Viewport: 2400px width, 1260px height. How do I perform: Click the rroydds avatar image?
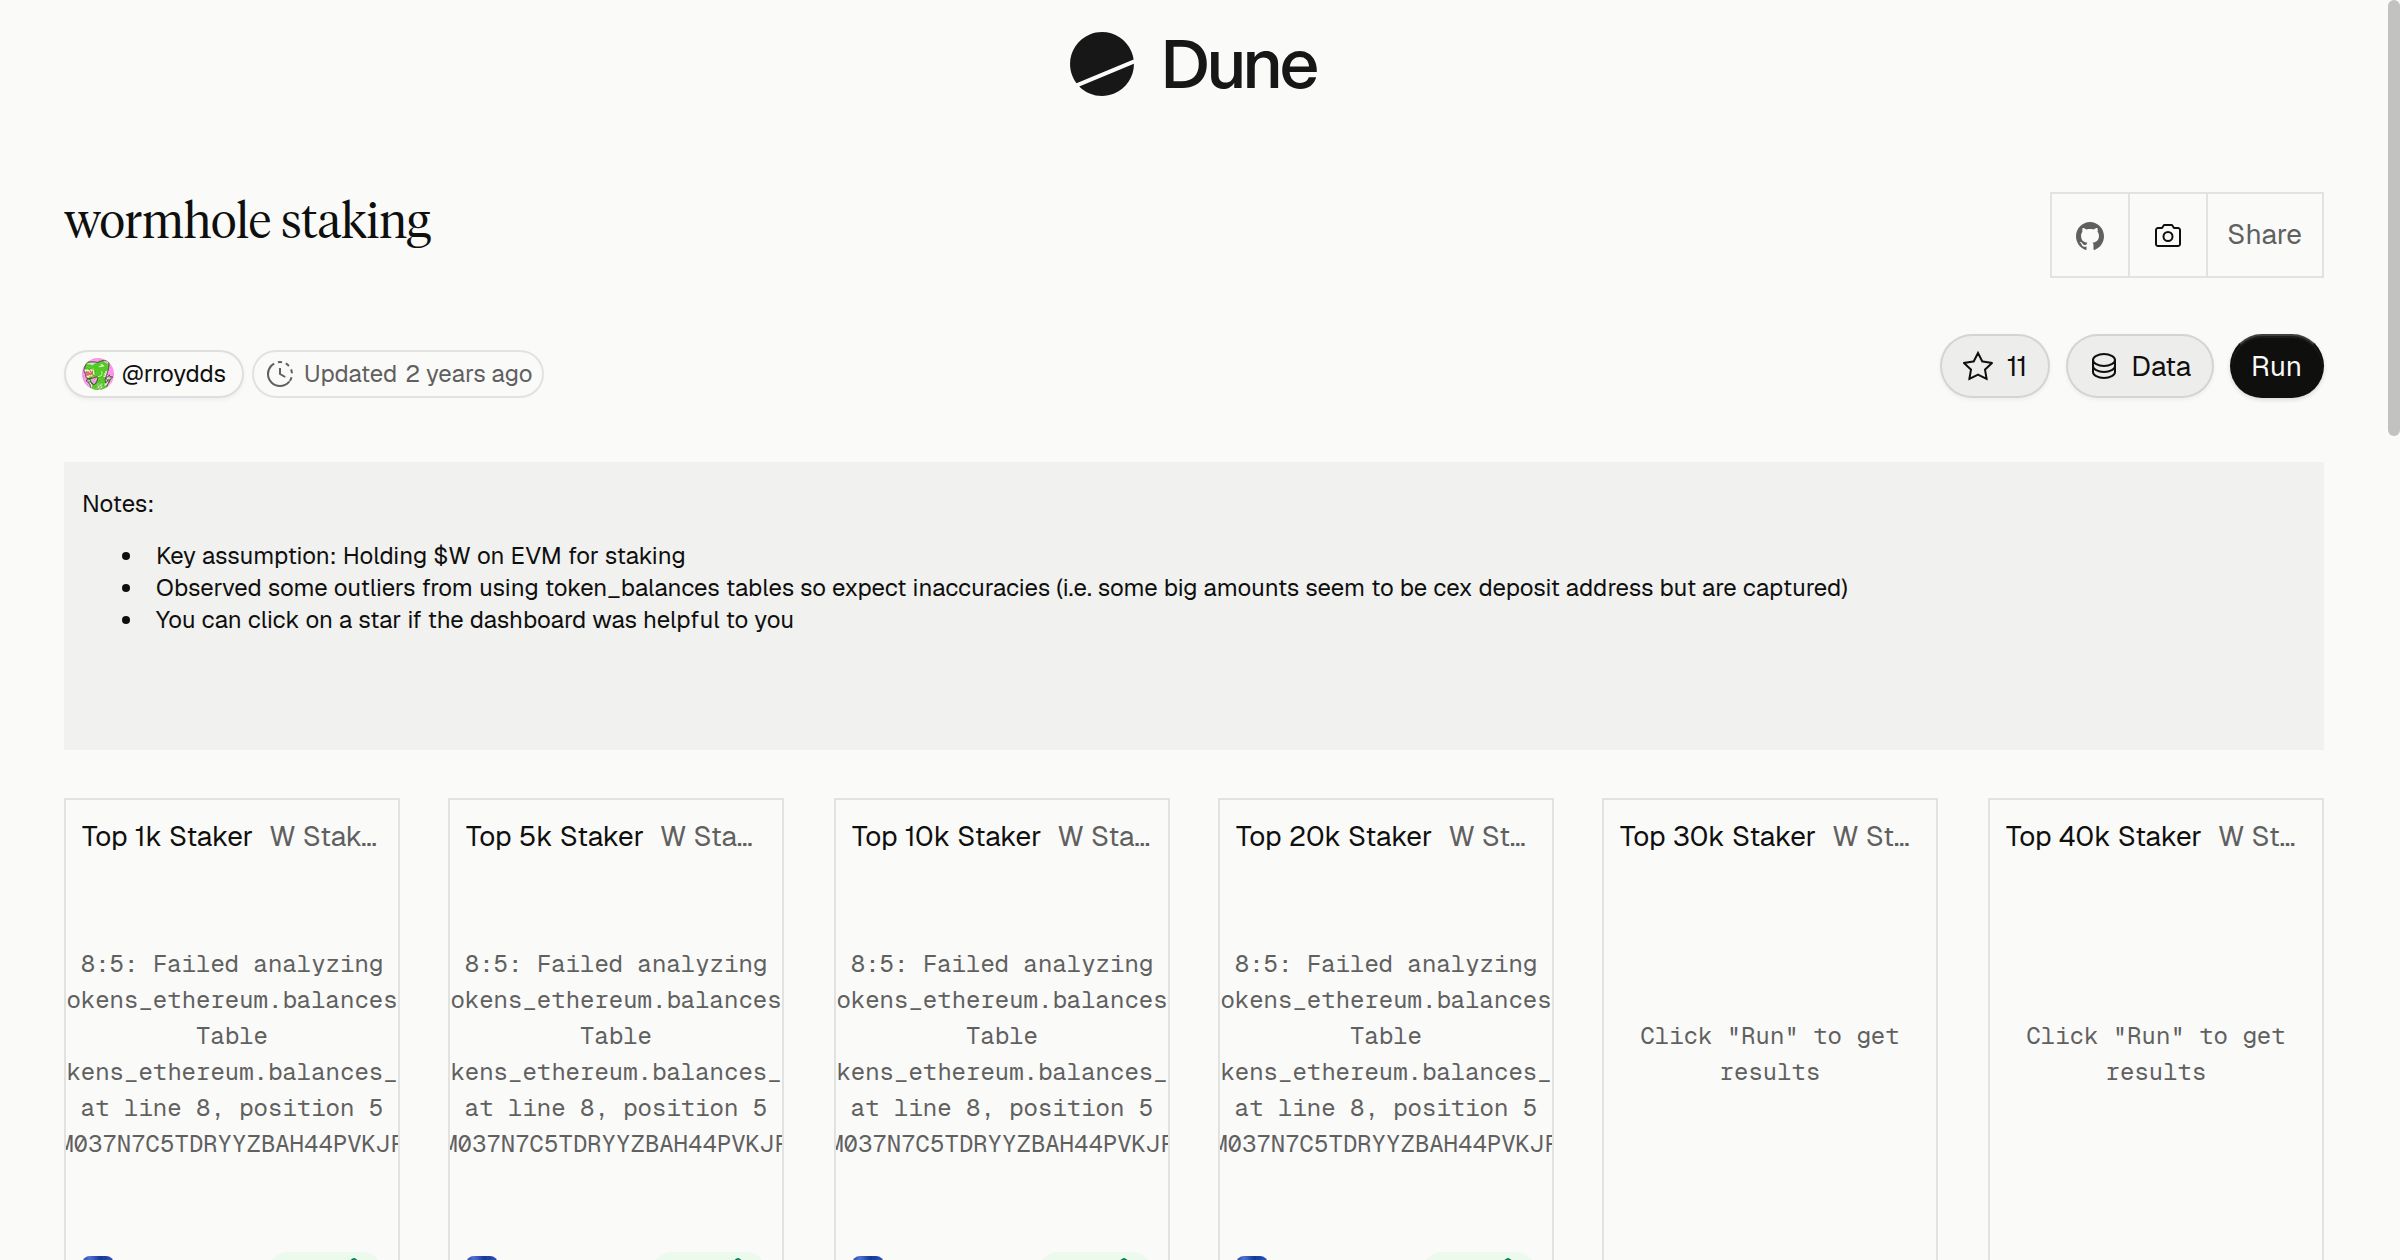[97, 374]
